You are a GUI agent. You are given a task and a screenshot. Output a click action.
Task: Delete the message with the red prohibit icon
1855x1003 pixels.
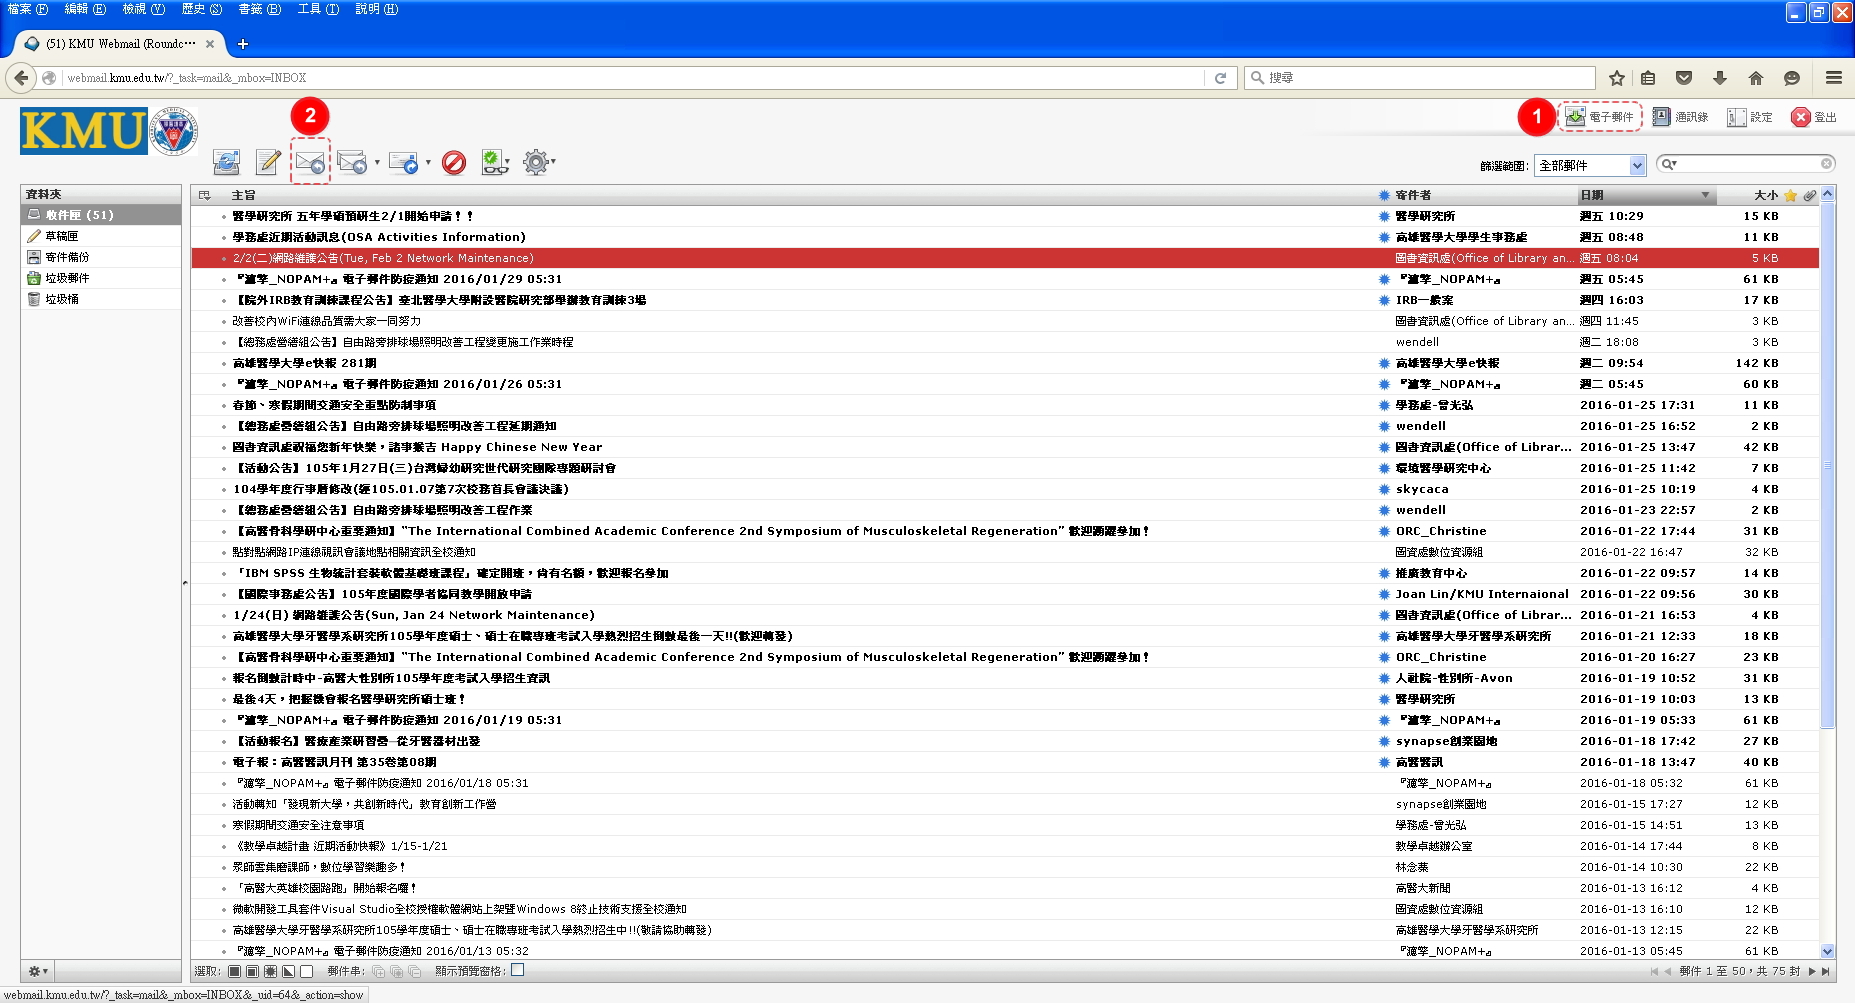click(454, 162)
